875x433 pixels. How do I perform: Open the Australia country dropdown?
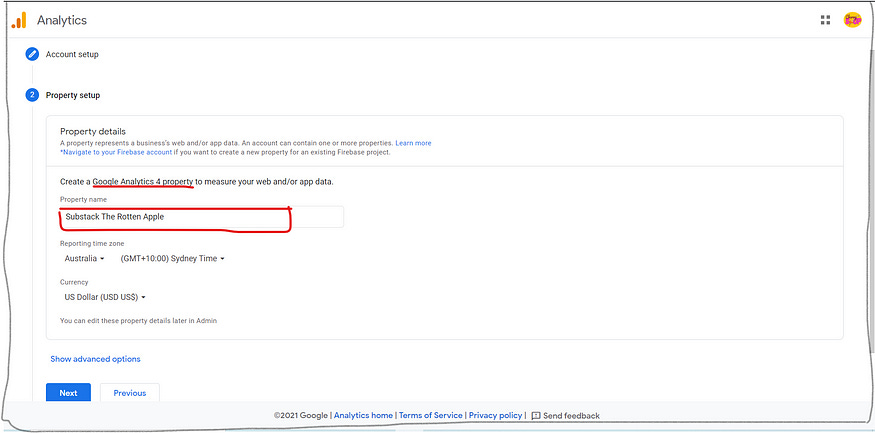coord(84,258)
